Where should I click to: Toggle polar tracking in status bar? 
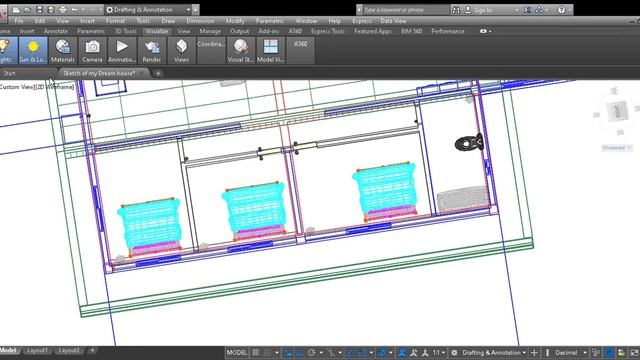(x=312, y=353)
